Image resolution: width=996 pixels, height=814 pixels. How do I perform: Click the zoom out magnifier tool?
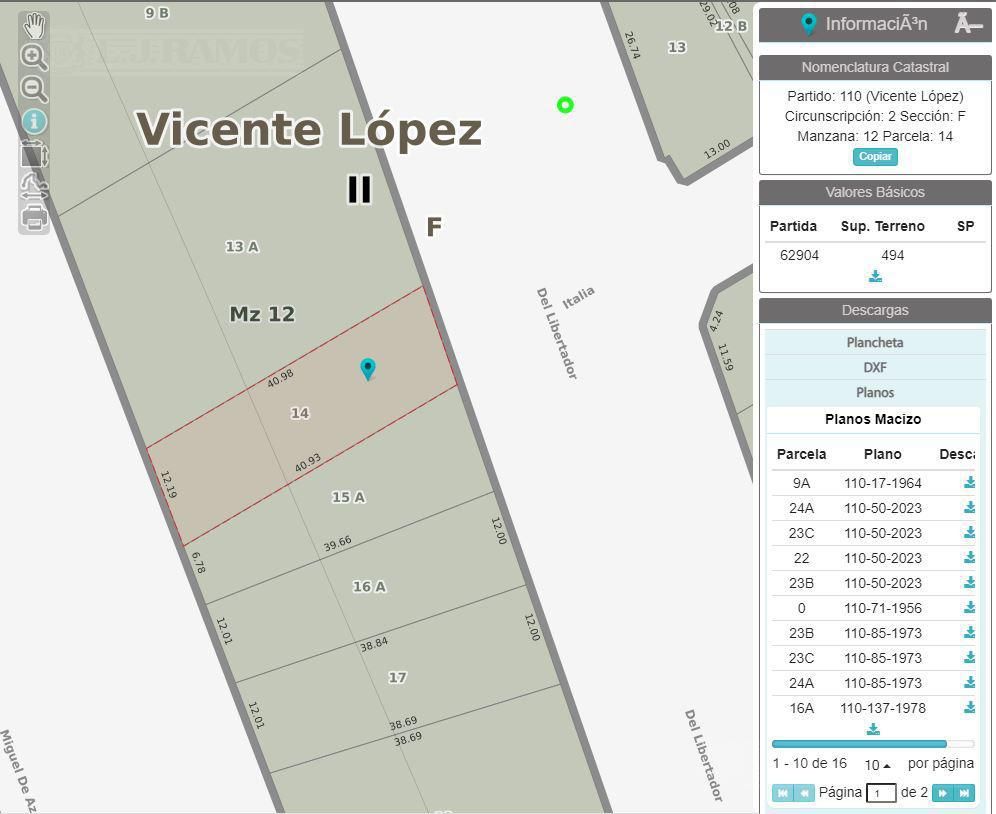pyautogui.click(x=34, y=89)
